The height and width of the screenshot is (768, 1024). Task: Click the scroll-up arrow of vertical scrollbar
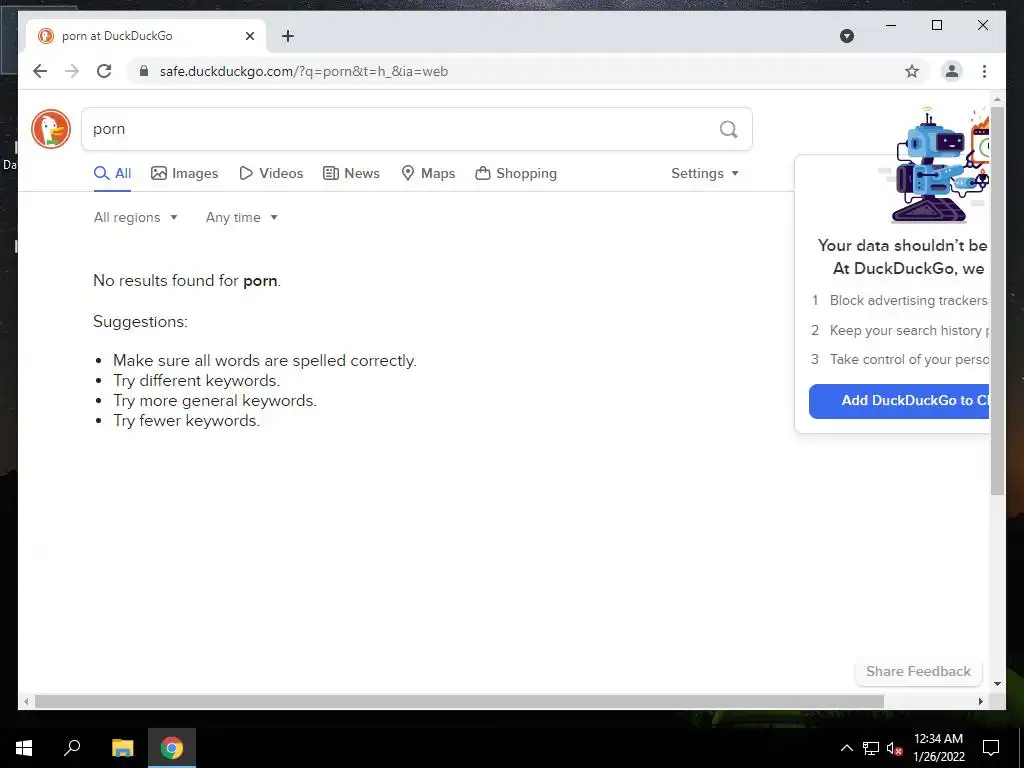coord(997,99)
